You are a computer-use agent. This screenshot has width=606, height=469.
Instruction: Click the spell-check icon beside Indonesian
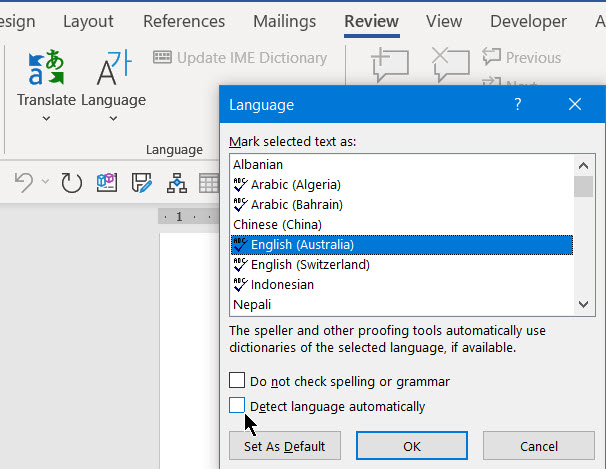tap(240, 285)
